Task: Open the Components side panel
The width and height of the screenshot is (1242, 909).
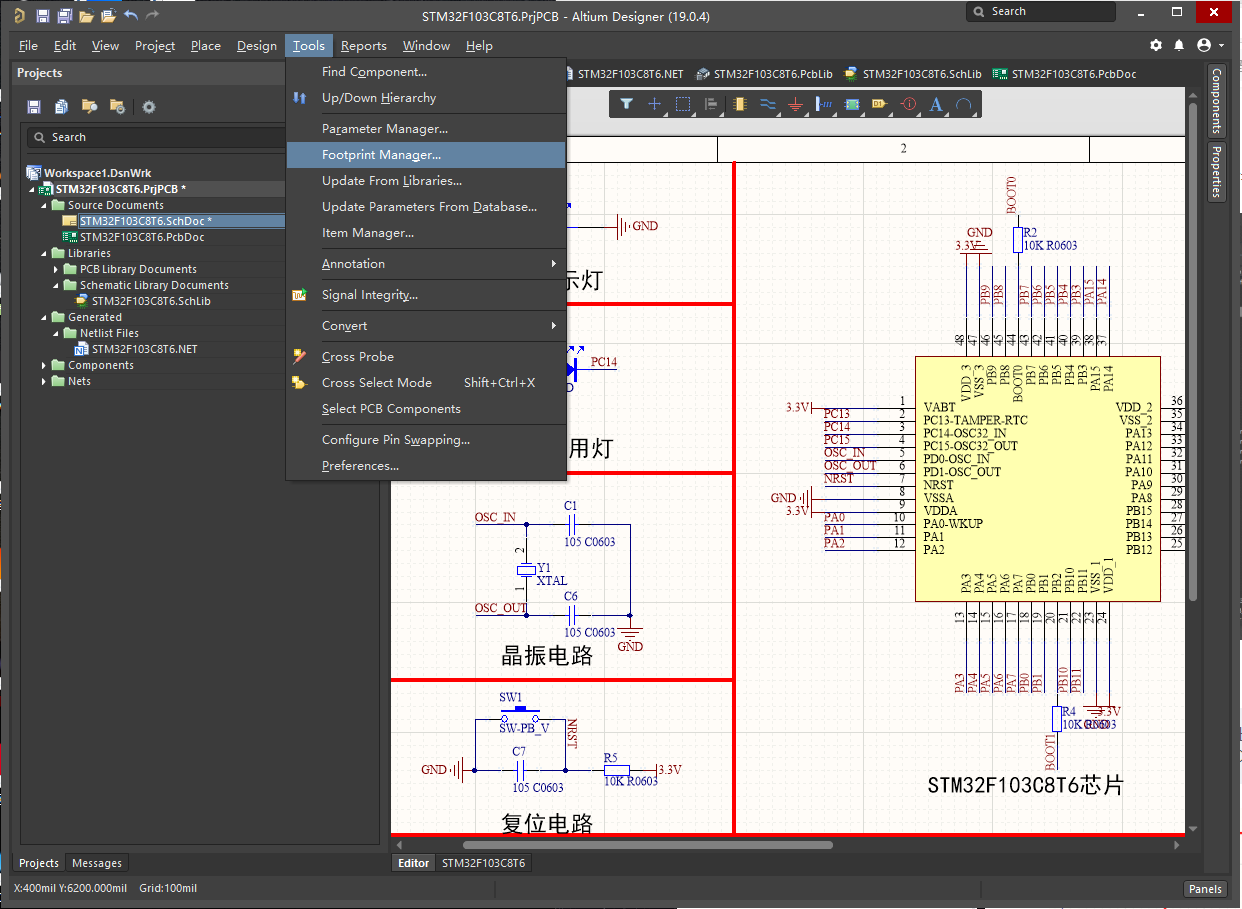Action: (x=1217, y=101)
